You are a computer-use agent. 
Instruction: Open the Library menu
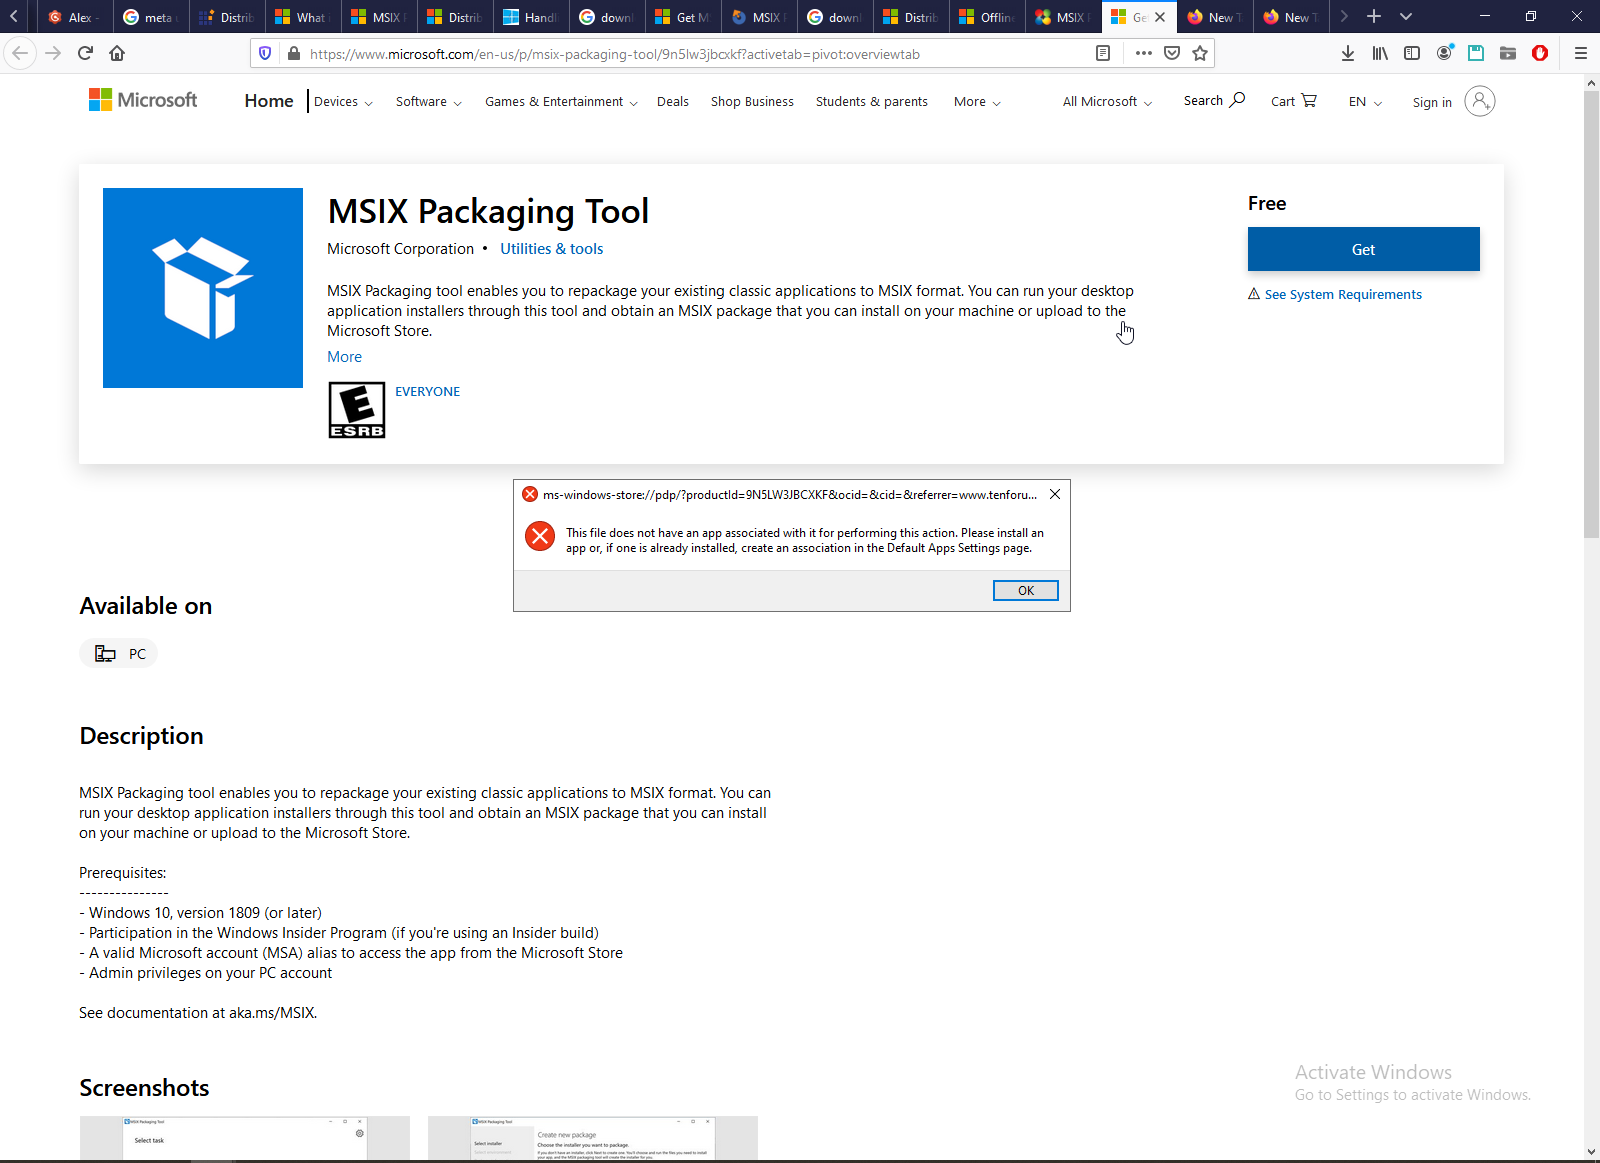point(1380,53)
